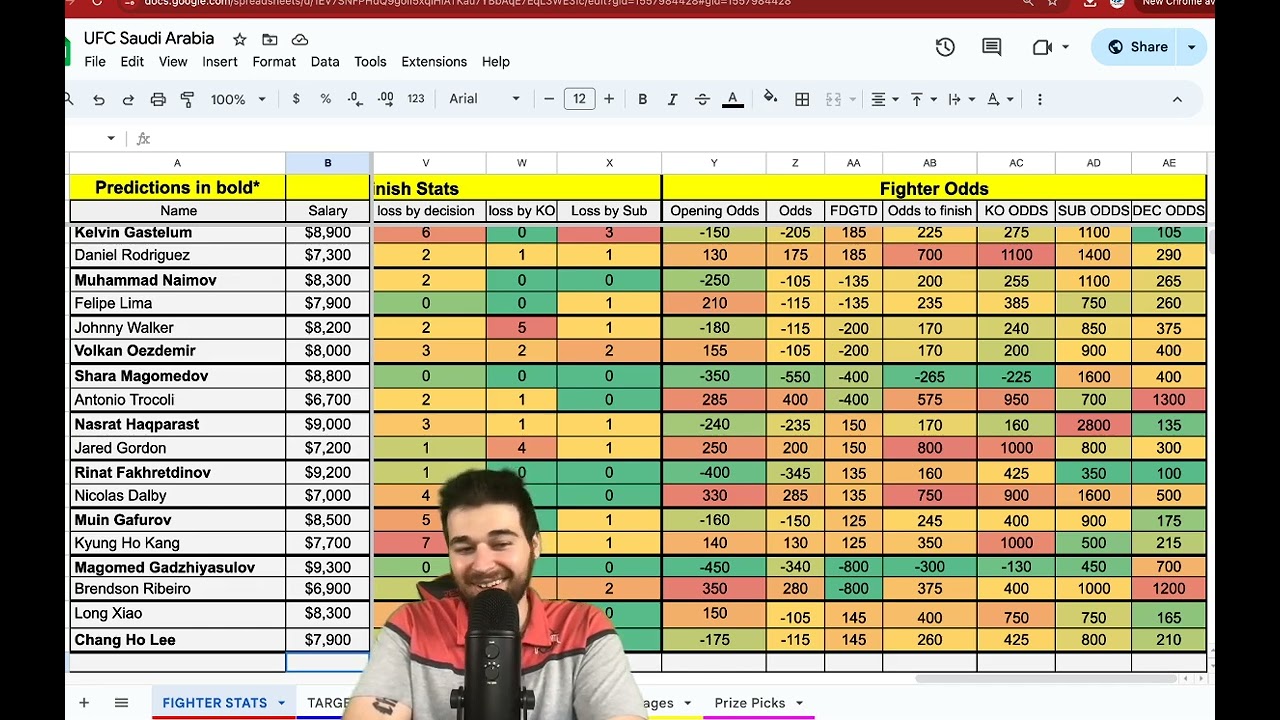Screen dimensions: 1280x720
Task: Click the font size field
Action: pos(579,99)
